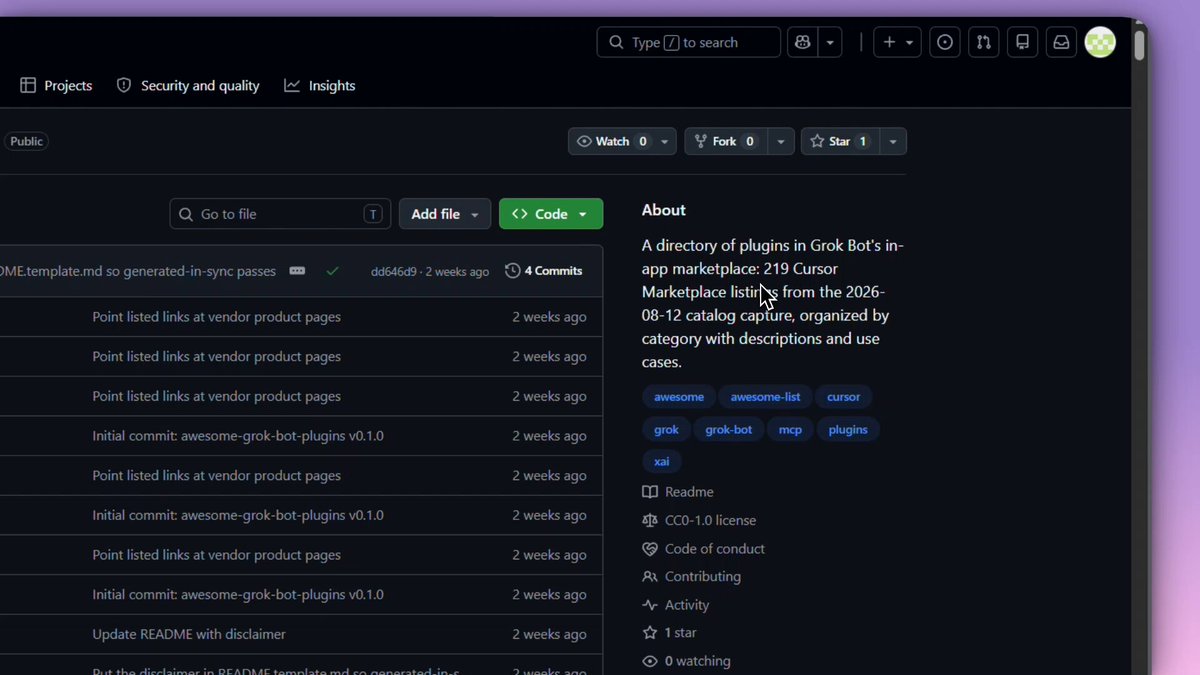Open the Copilot icon in header
Viewport: 1200px width, 675px height.
point(803,42)
